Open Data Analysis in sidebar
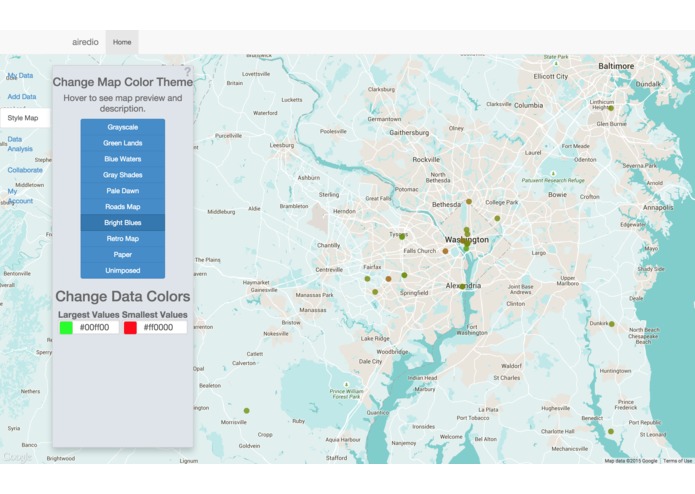This screenshot has height=494, width=695. [20, 144]
